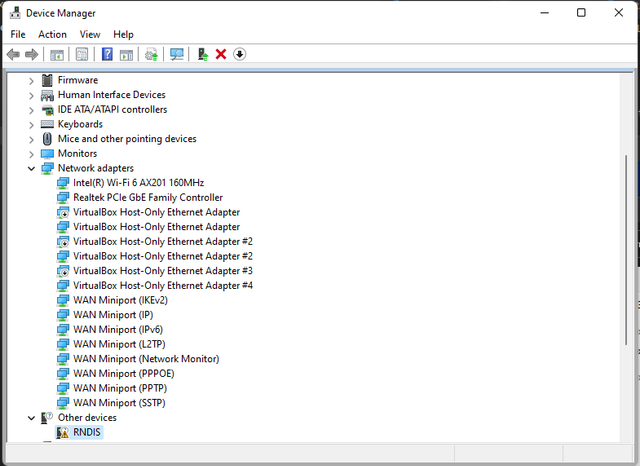This screenshot has height=466, width=640.
Task: Open the Action menu
Action: (x=52, y=34)
